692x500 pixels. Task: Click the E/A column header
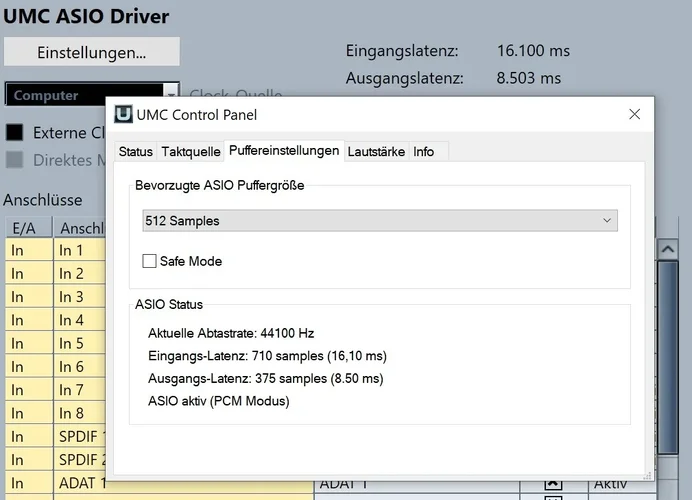[29, 228]
